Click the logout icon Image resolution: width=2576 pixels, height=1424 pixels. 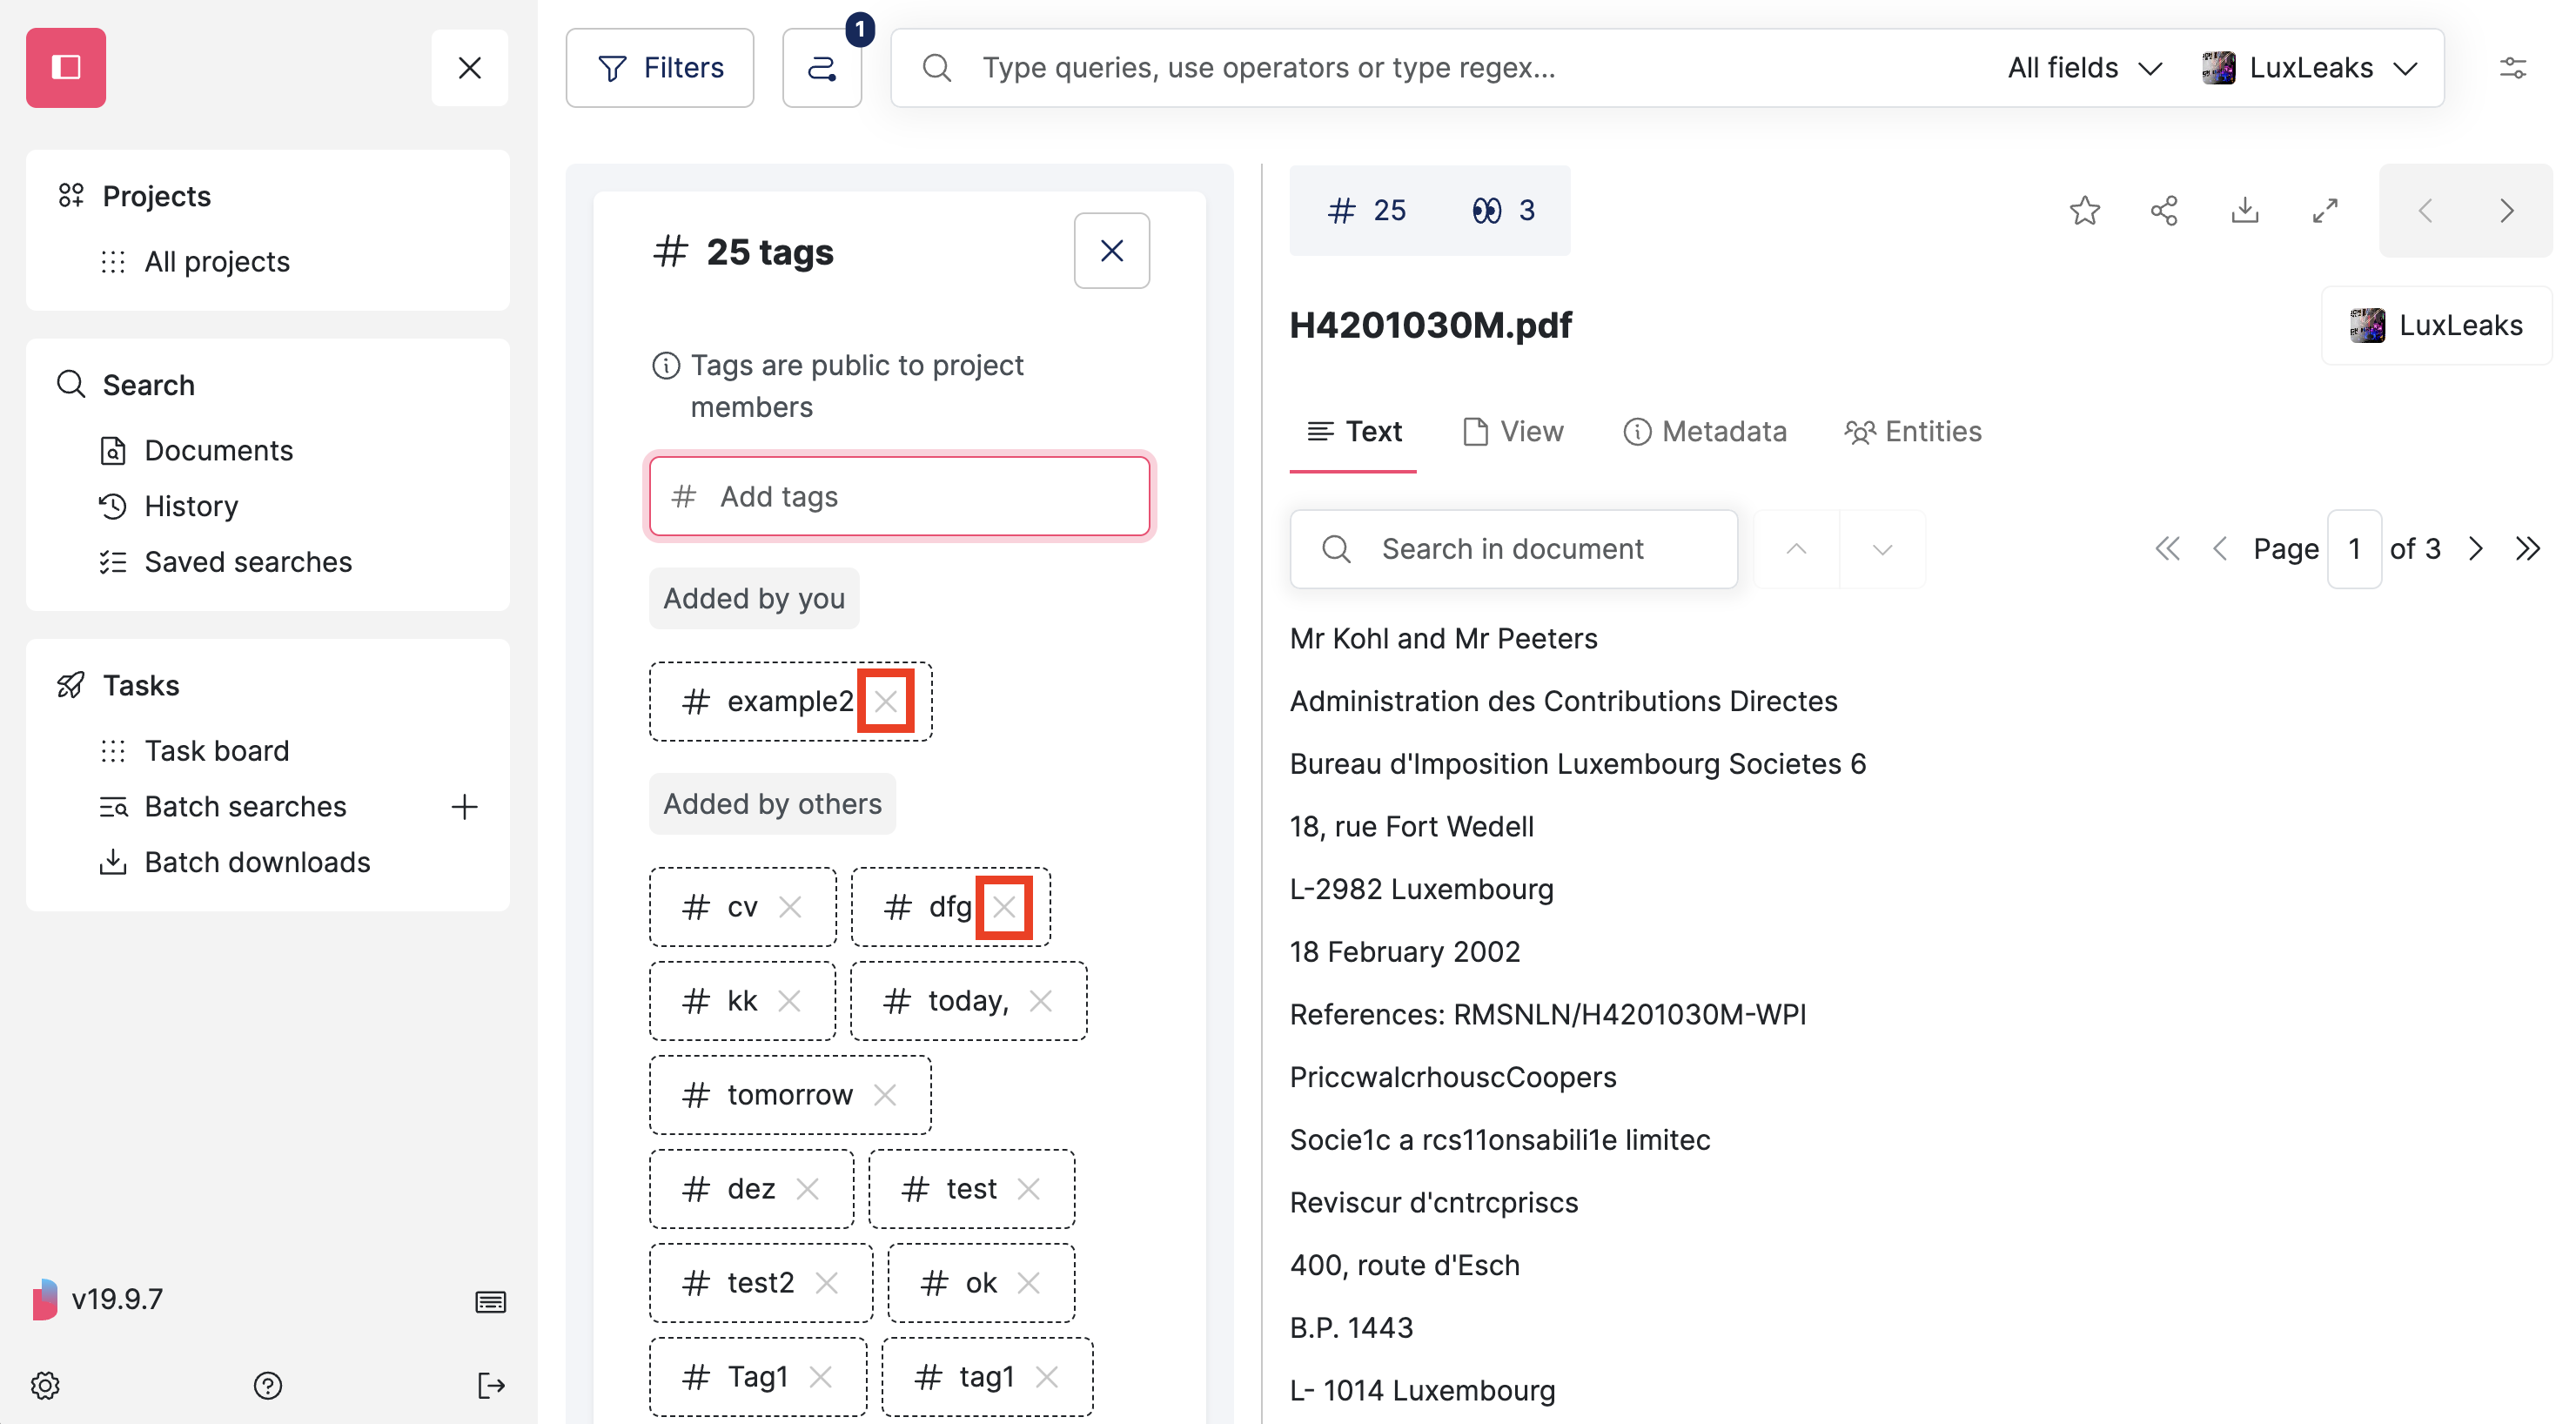point(490,1385)
